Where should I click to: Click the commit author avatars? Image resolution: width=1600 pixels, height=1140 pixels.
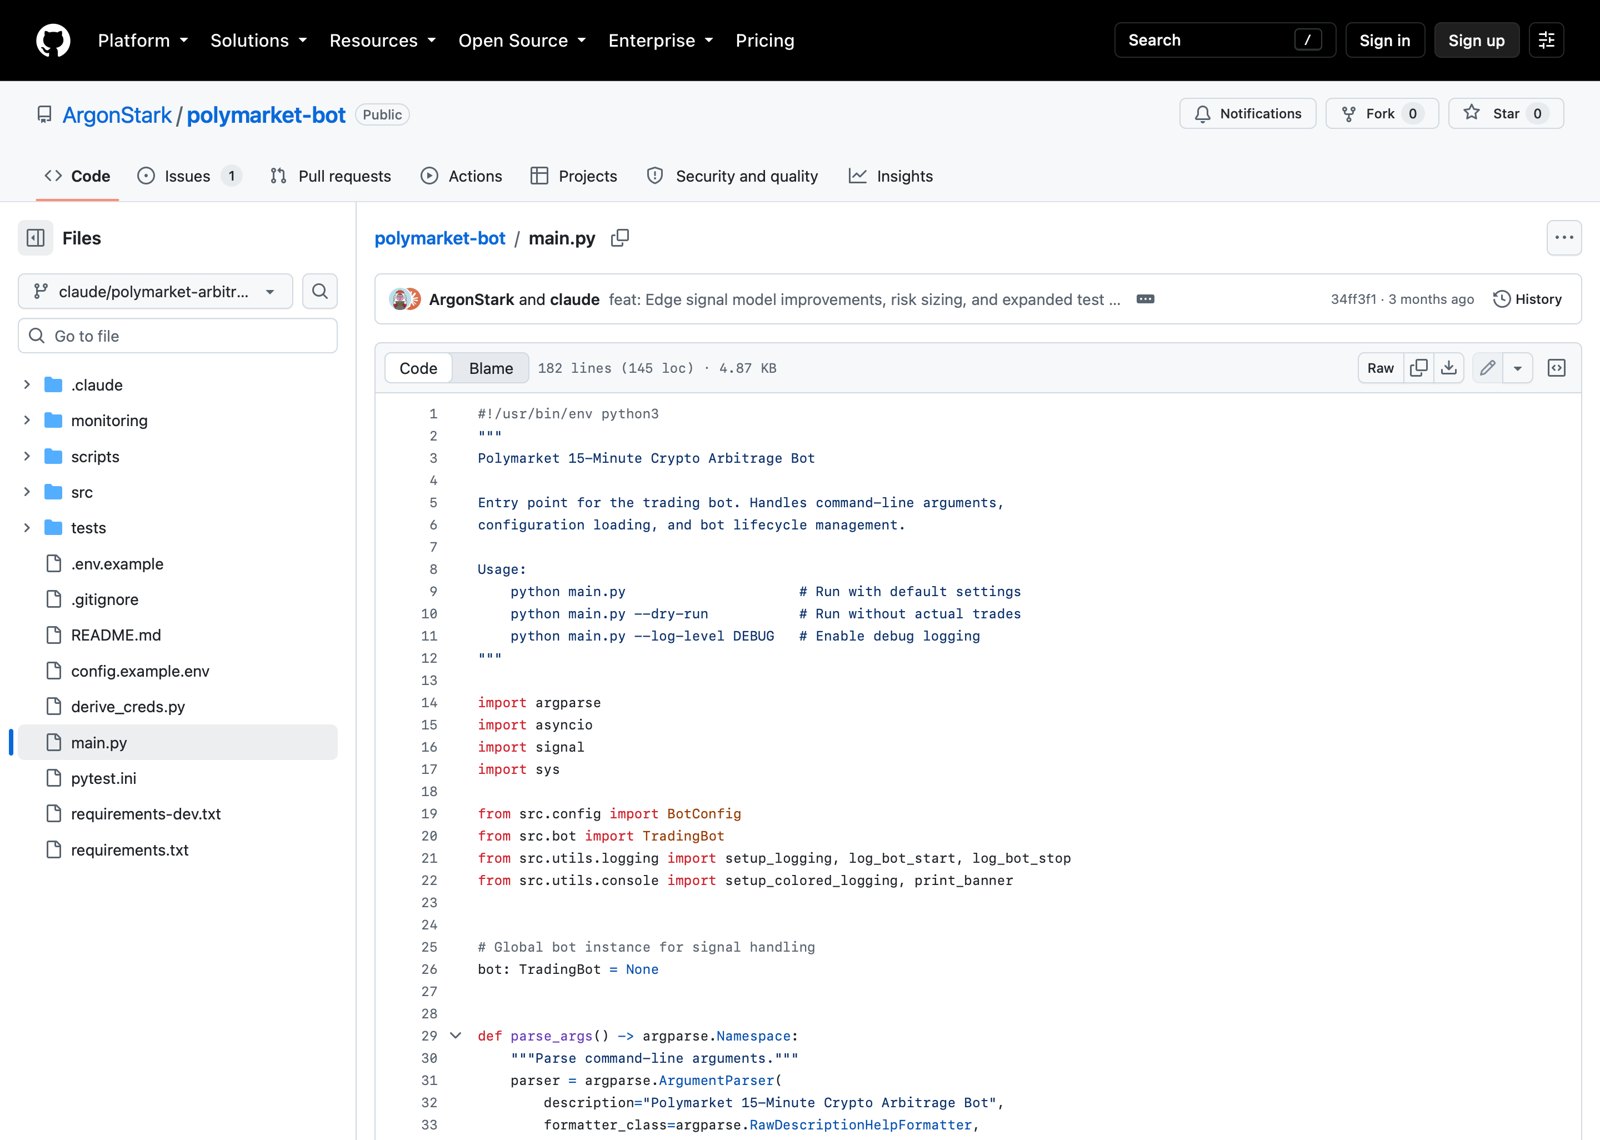tap(405, 299)
